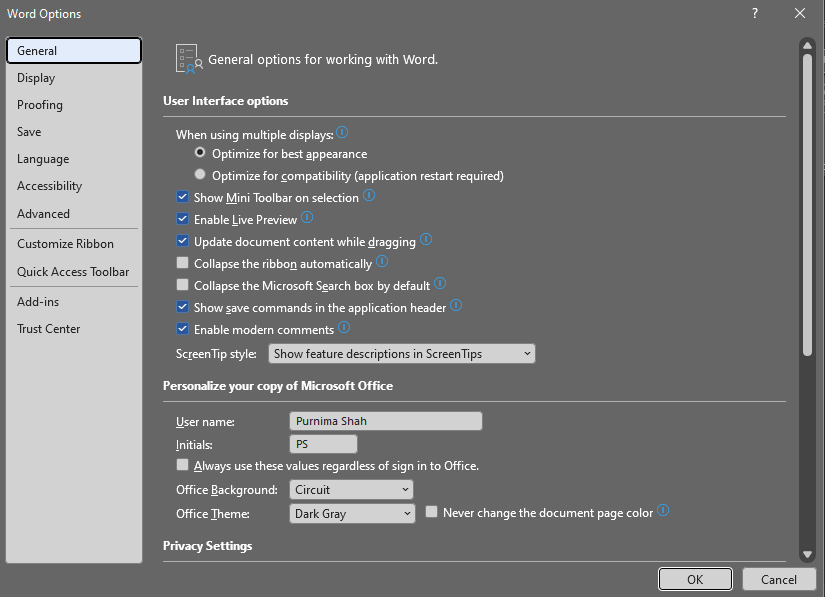Toggle Show save commands in application header
The width and height of the screenshot is (825, 597).
pyautogui.click(x=183, y=307)
